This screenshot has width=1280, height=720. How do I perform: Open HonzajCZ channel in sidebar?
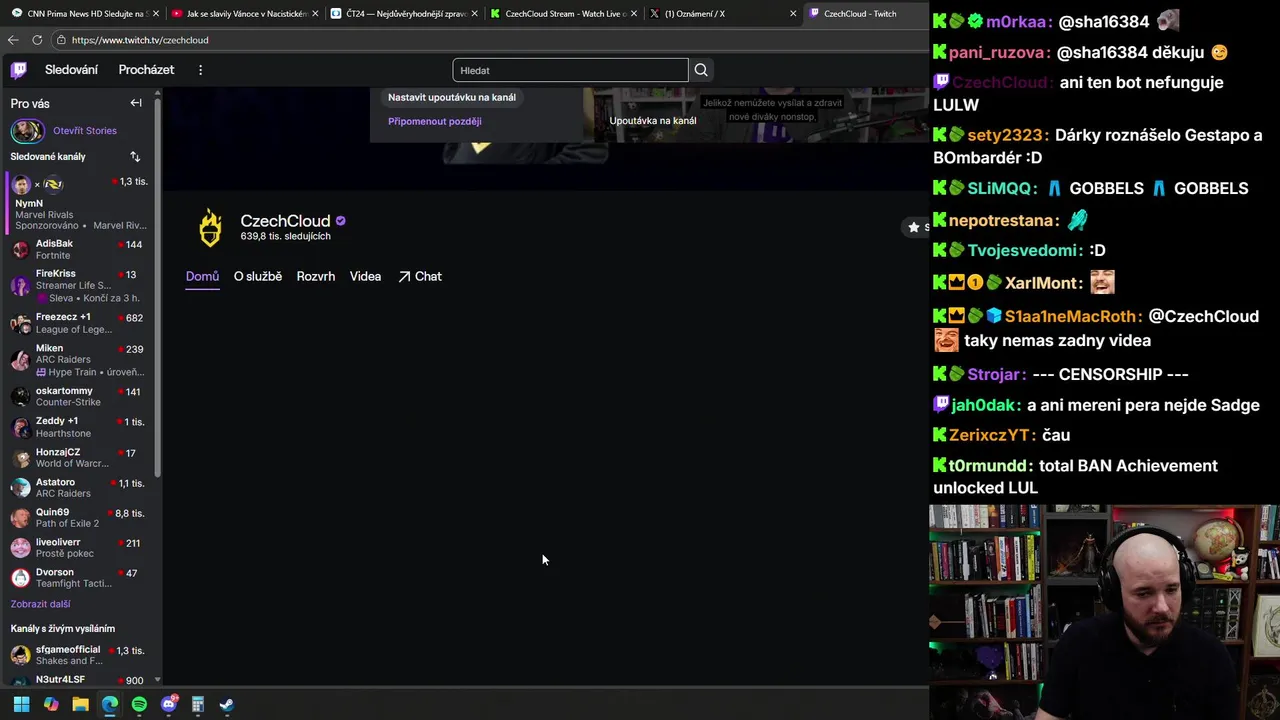(x=80, y=458)
